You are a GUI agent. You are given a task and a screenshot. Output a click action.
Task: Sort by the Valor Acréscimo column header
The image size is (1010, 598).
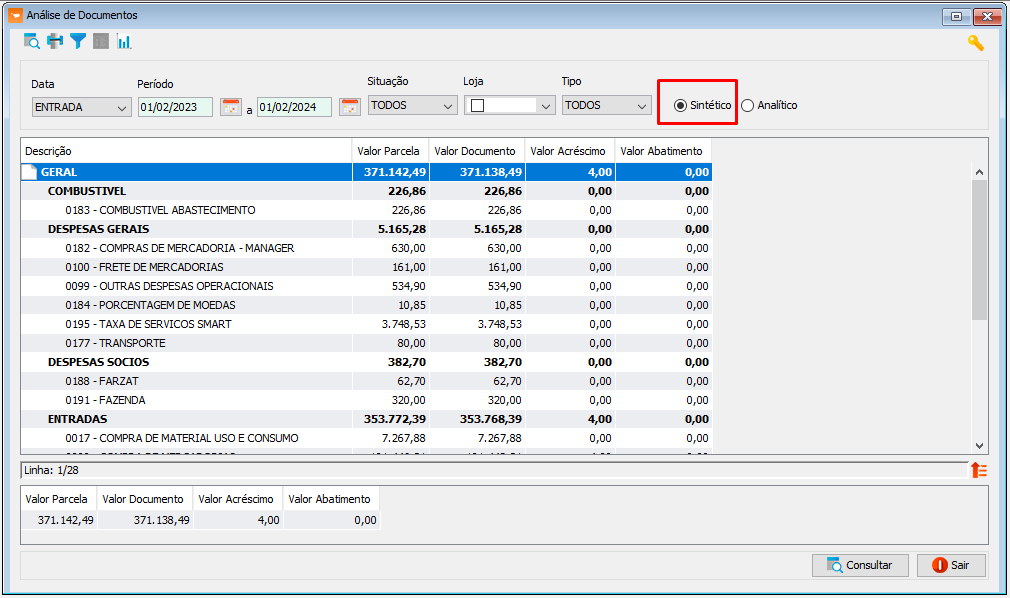[x=569, y=151]
